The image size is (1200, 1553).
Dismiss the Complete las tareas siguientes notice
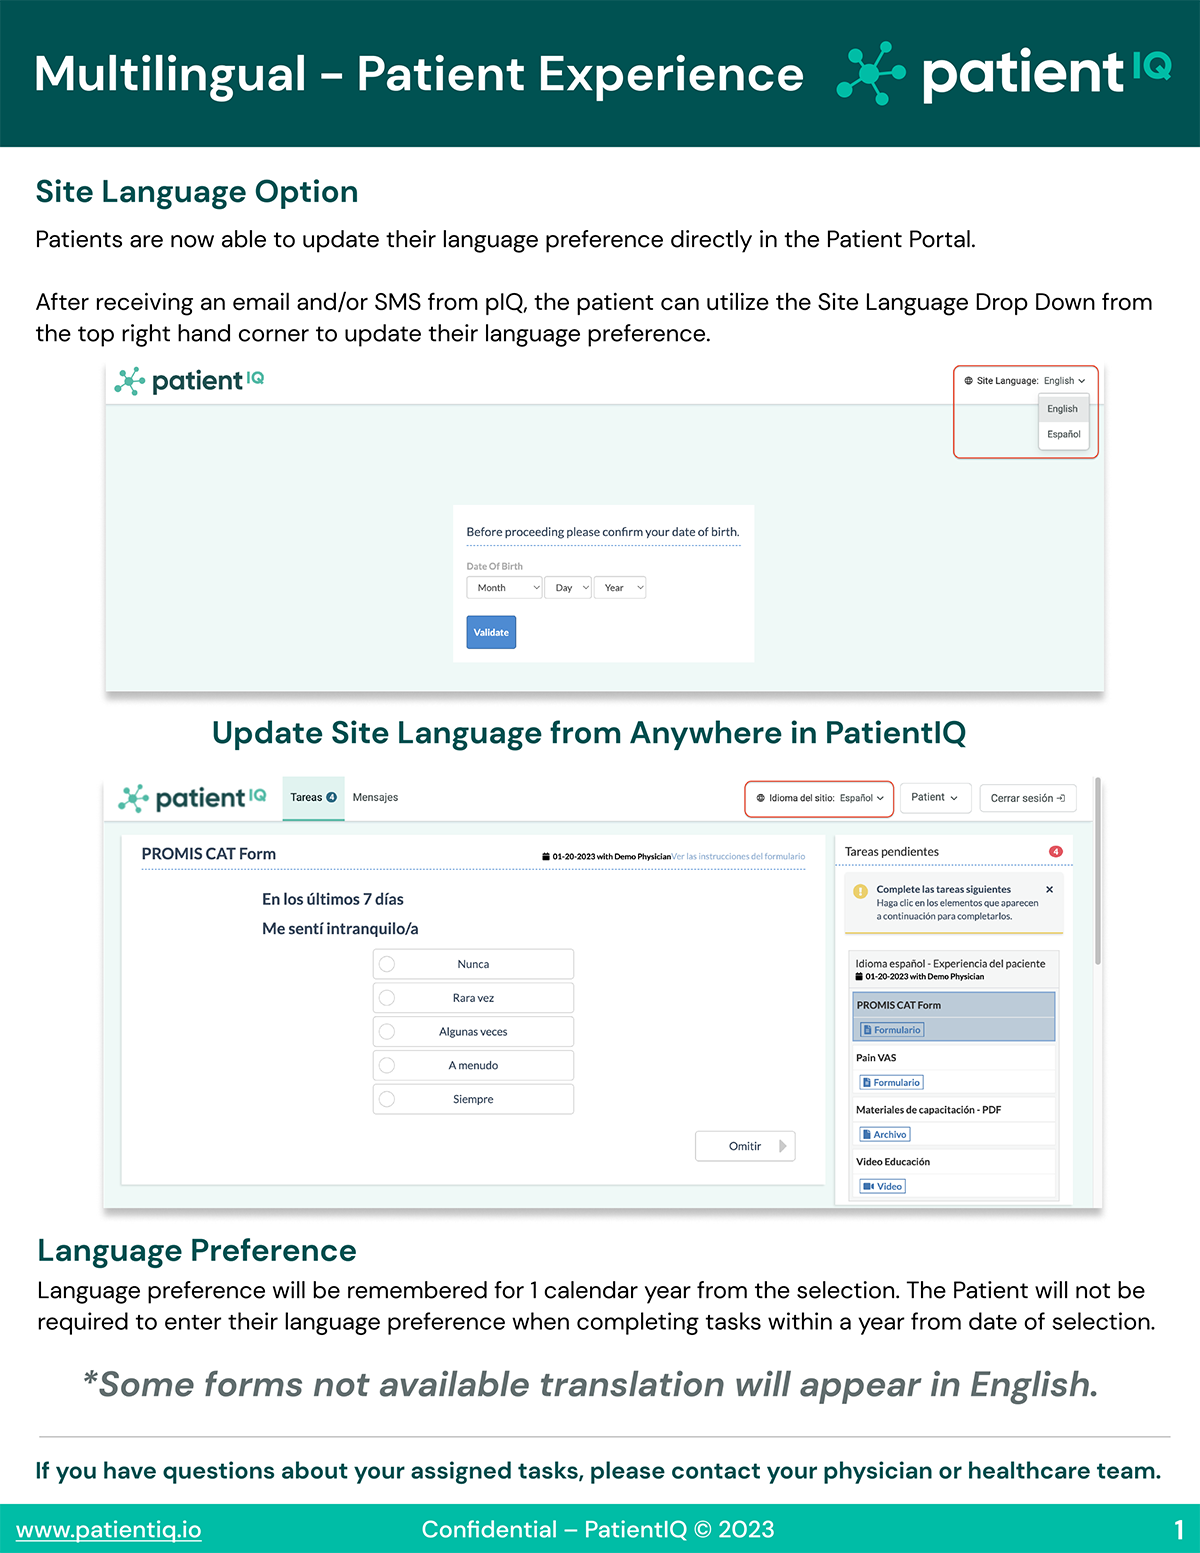[1049, 889]
